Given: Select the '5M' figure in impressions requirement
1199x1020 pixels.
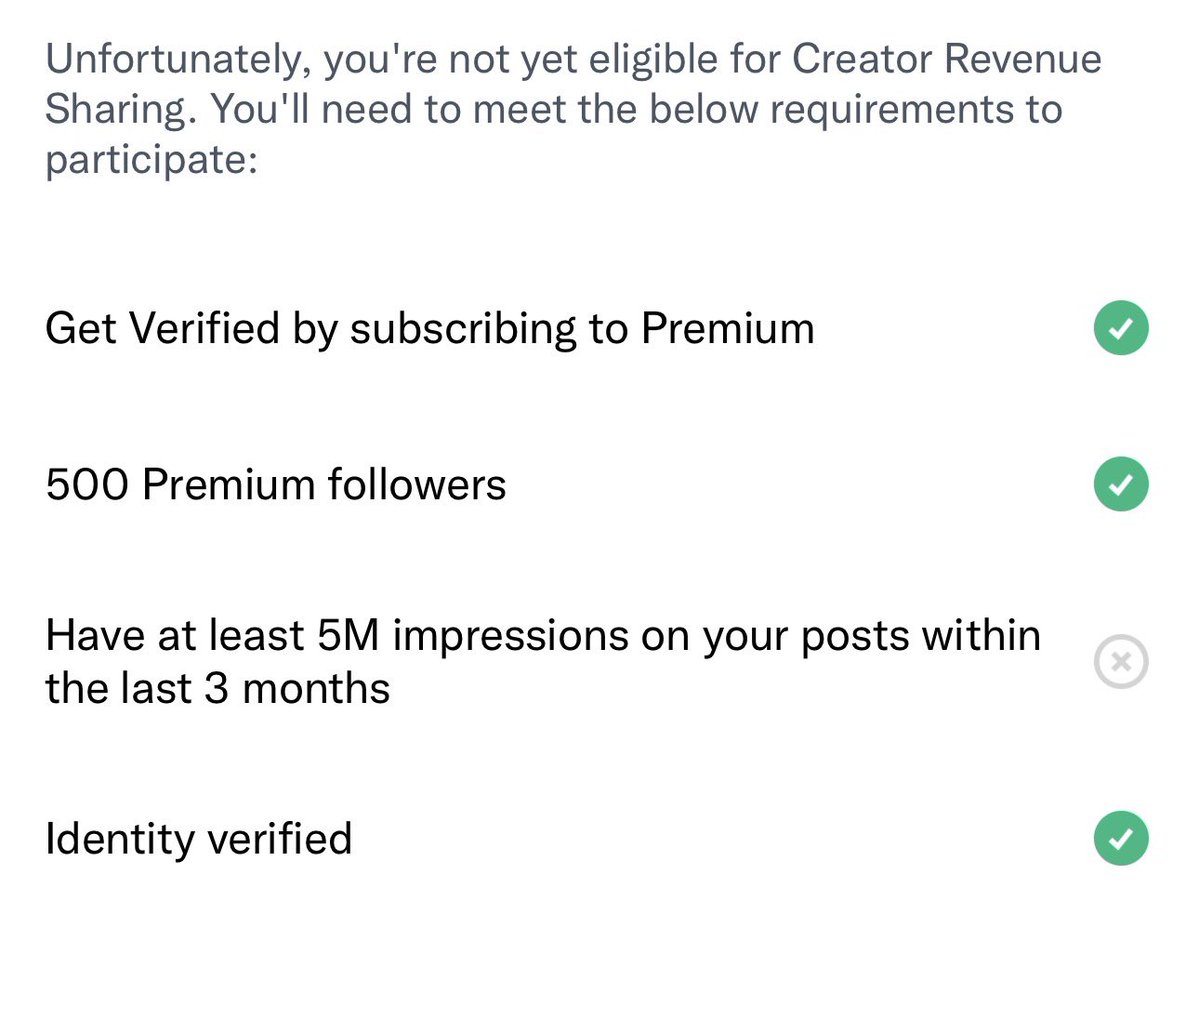Looking at the screenshot, I should [347, 636].
